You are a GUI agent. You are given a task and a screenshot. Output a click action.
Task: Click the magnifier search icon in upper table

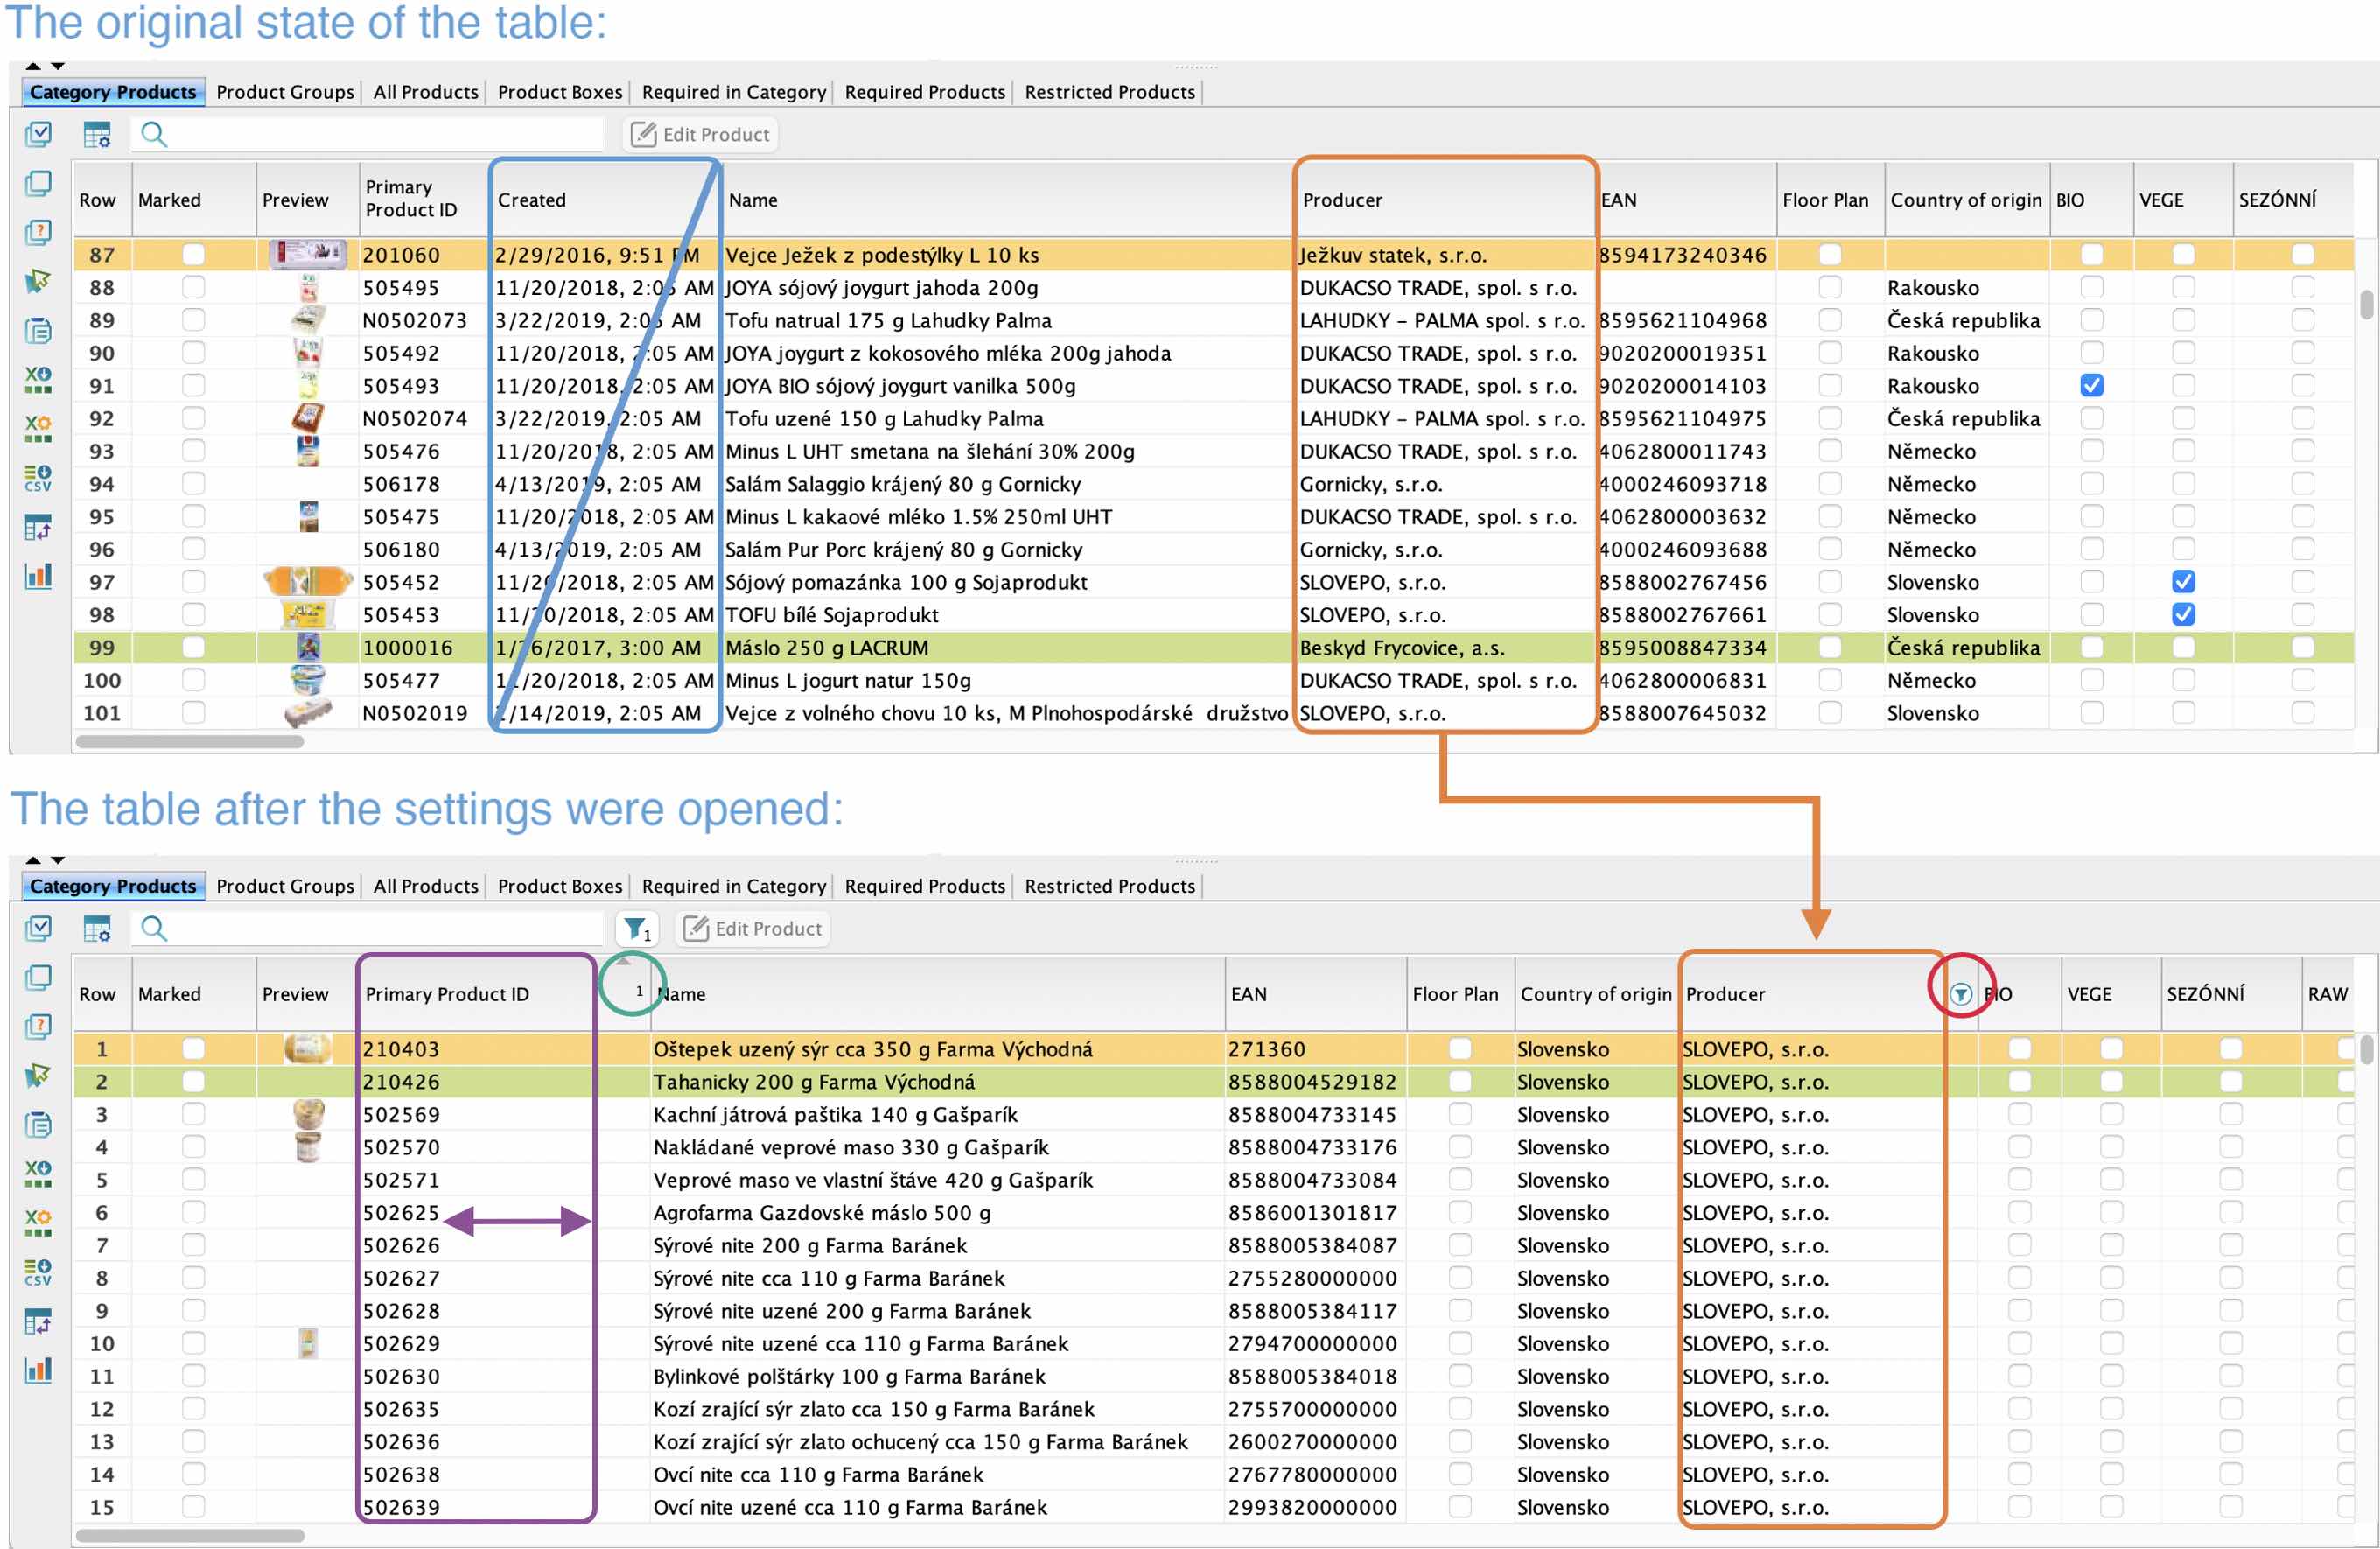coord(154,134)
